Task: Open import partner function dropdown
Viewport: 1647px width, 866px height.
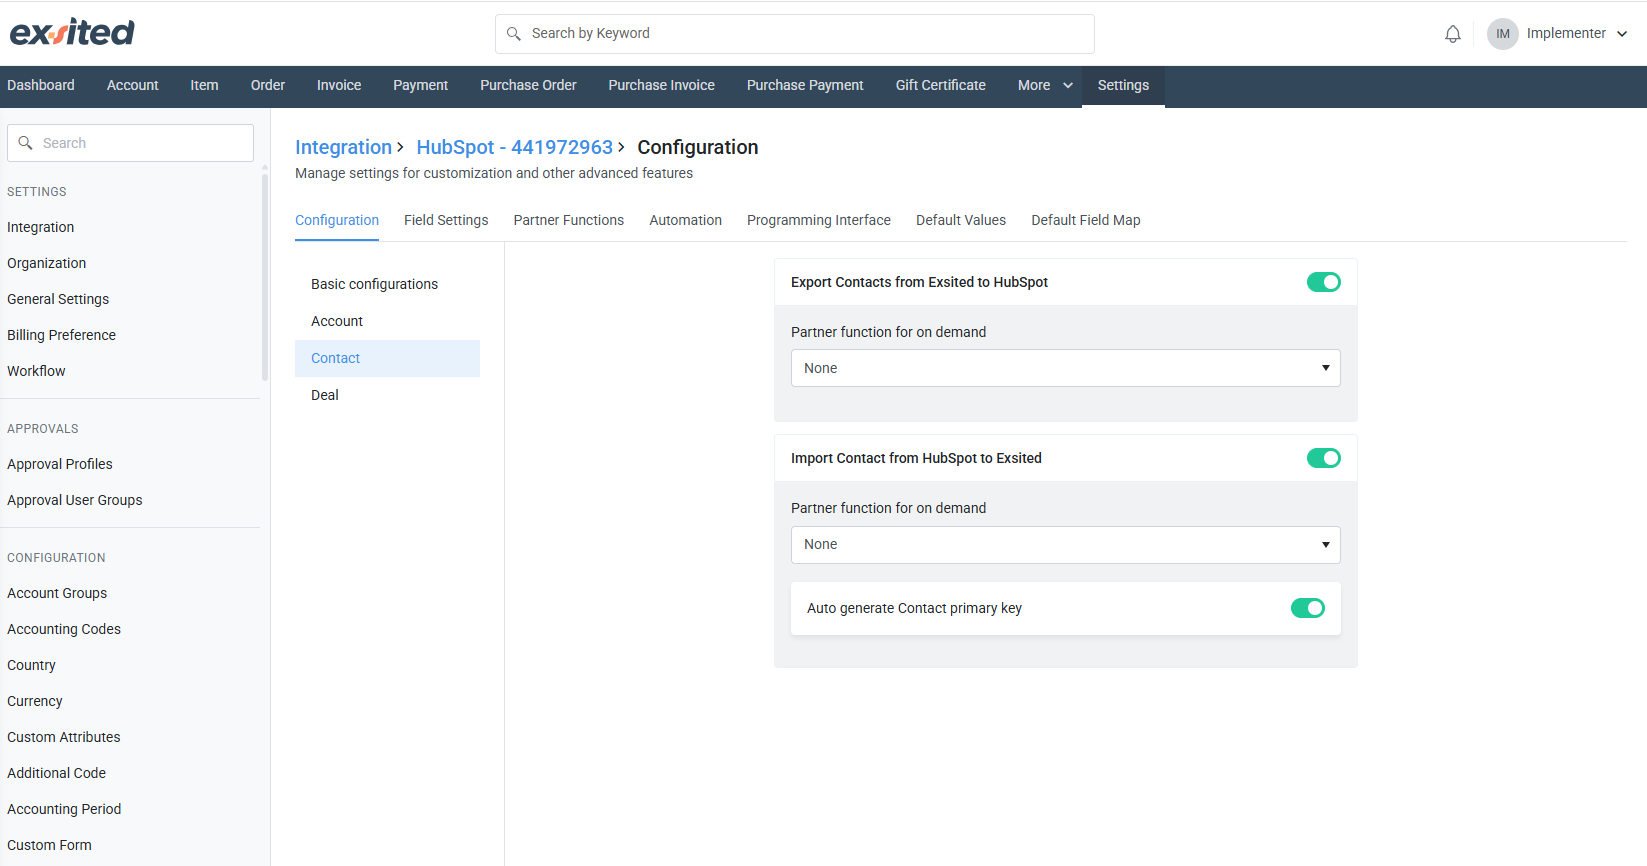Action: point(1065,544)
